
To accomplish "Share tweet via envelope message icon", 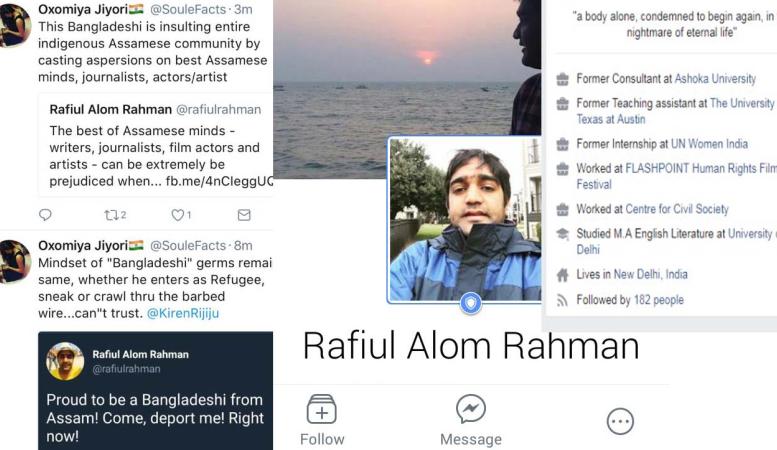I will pos(244,215).
